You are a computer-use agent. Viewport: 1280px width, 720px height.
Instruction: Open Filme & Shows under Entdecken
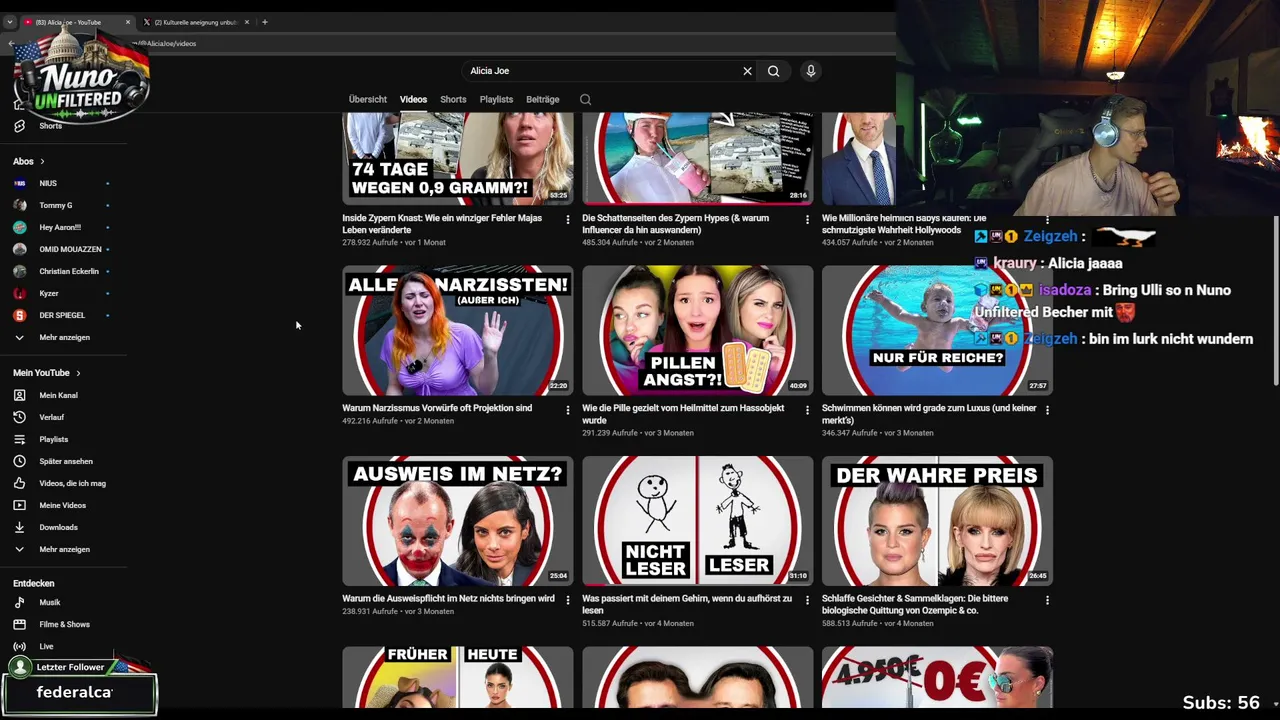[64, 624]
